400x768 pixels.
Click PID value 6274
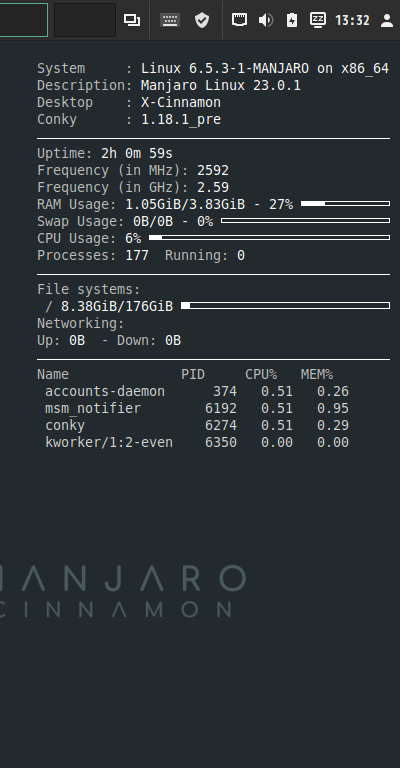point(221,425)
